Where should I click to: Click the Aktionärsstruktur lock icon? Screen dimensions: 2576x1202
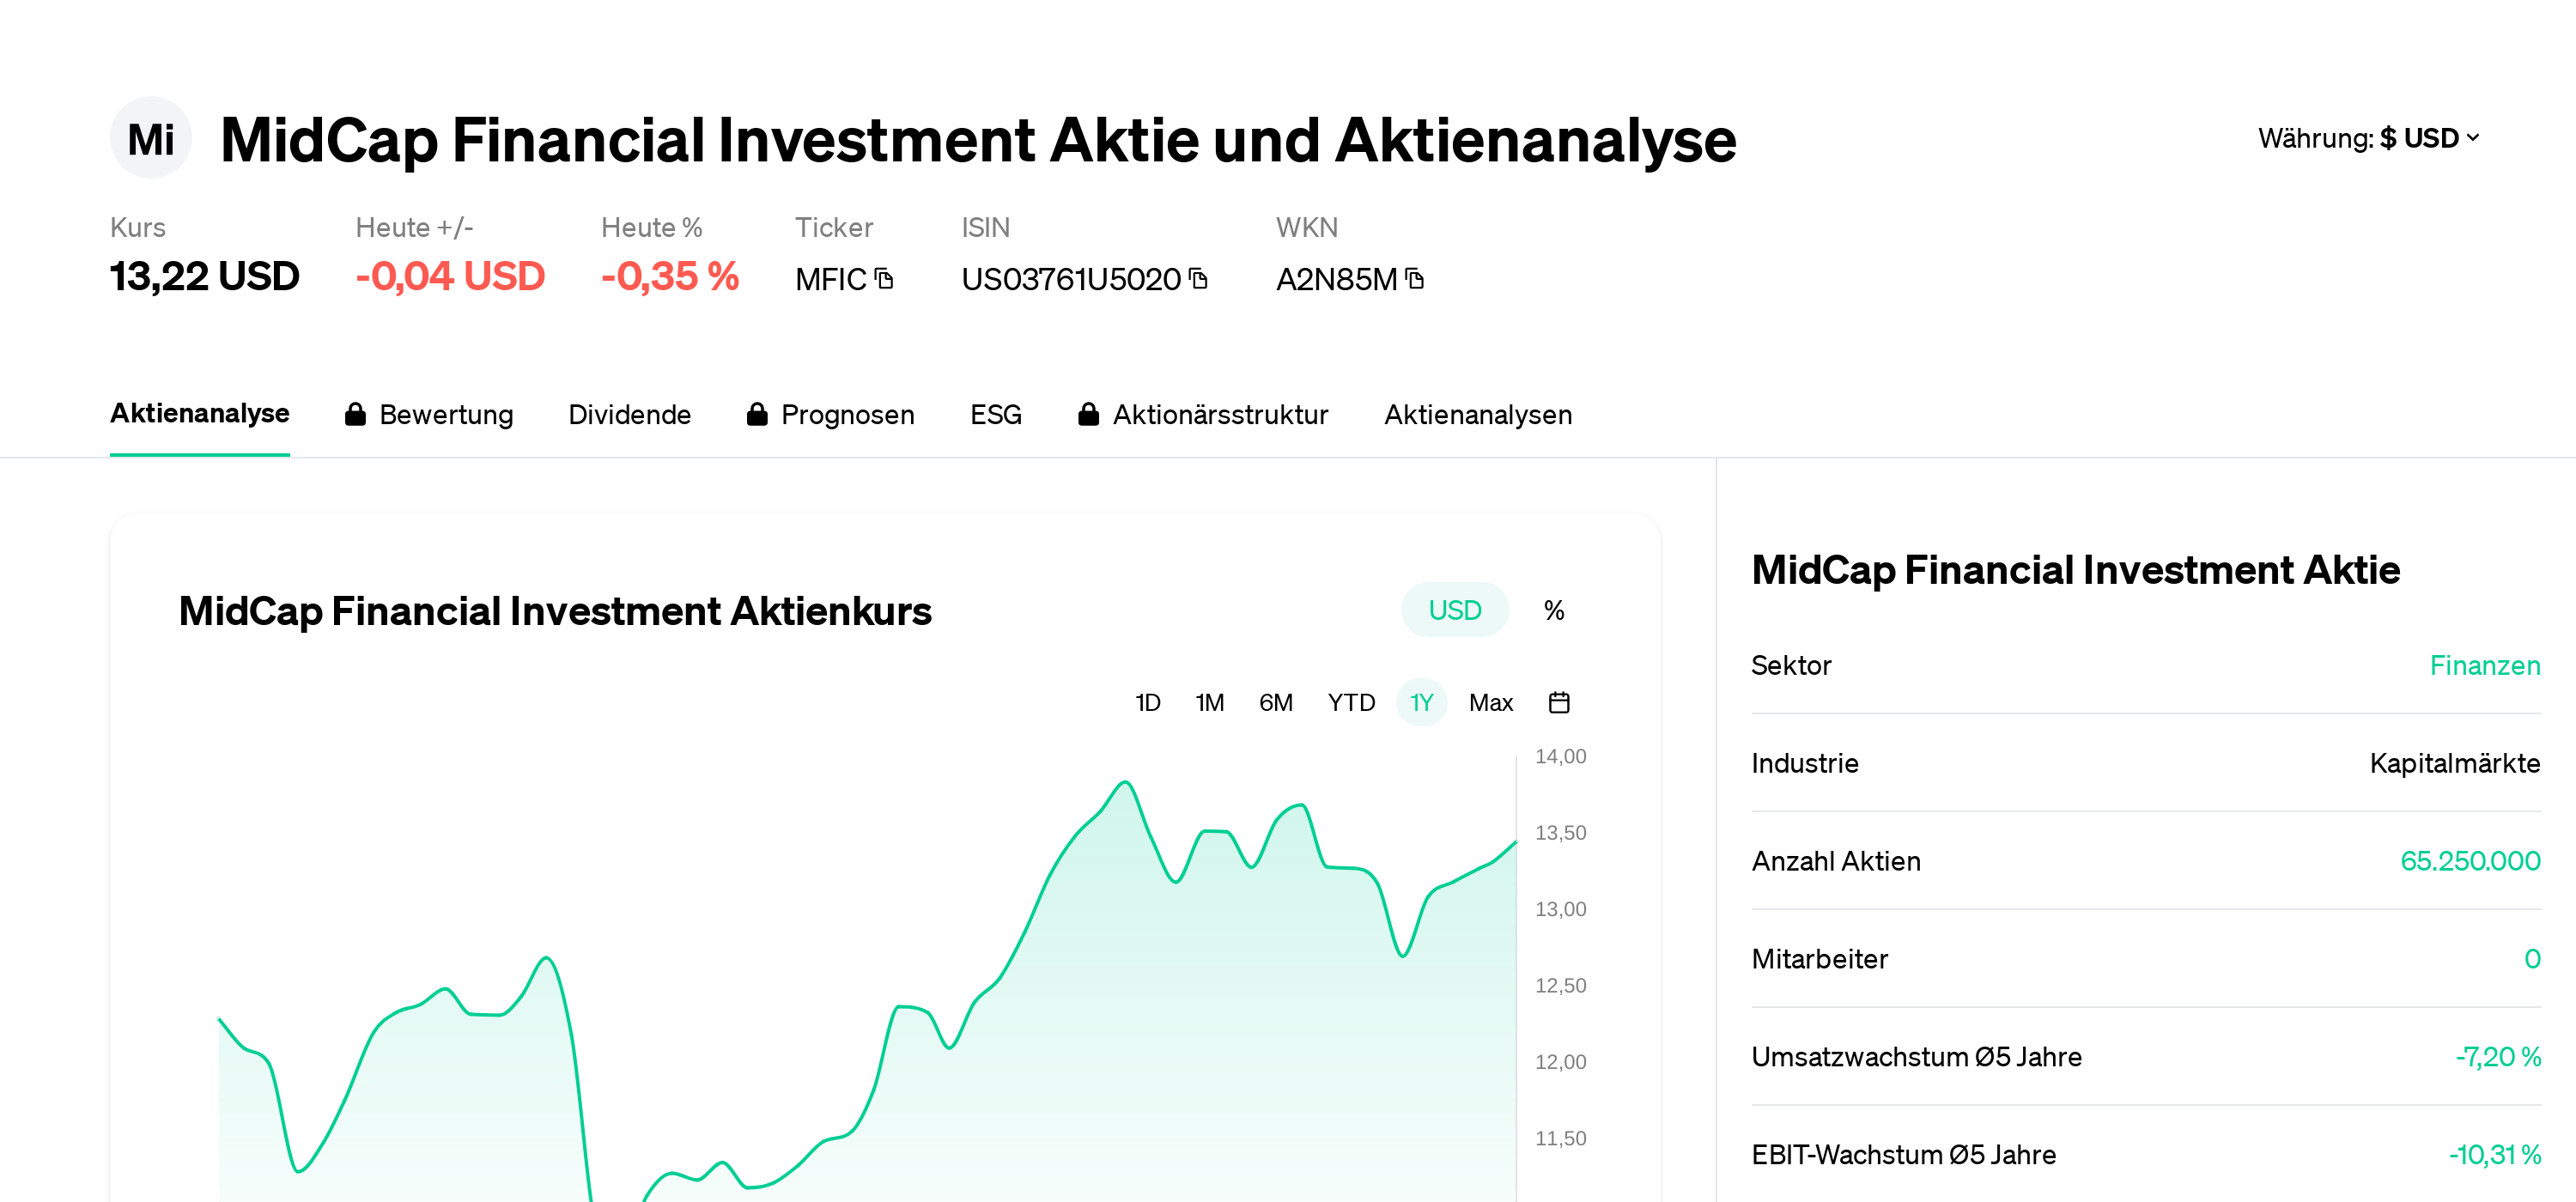[x=1088, y=414]
